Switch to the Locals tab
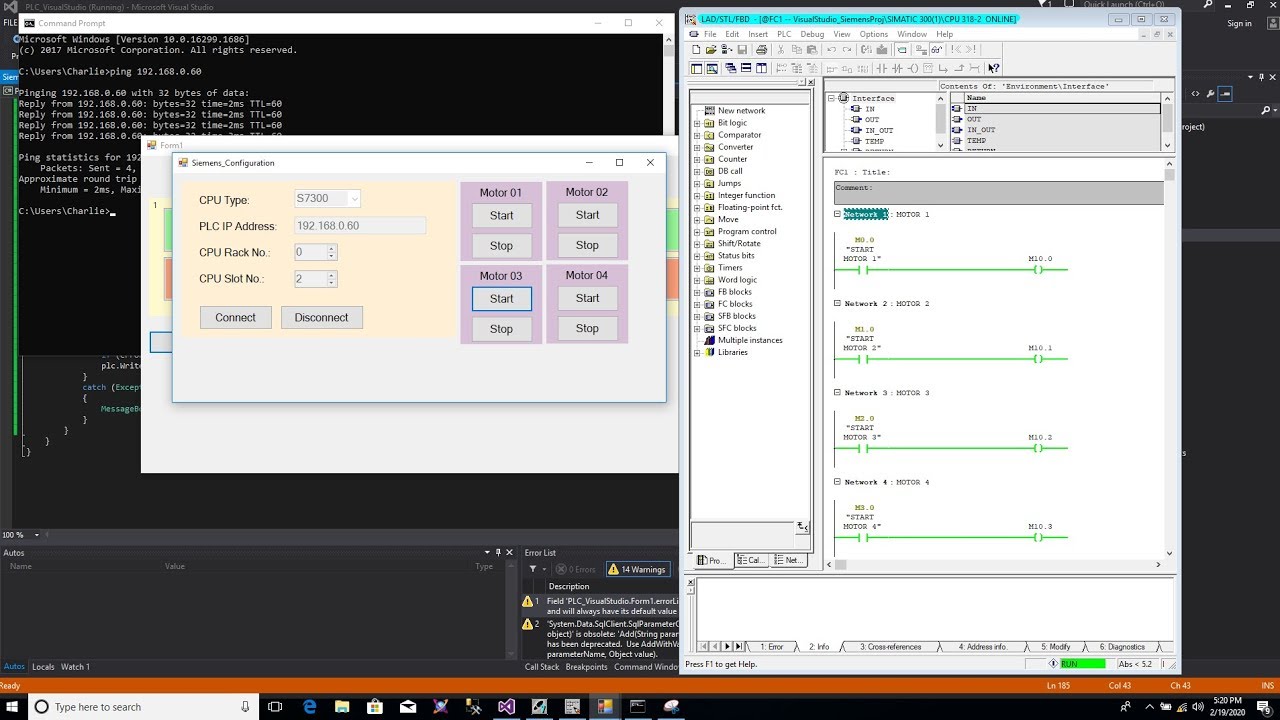The image size is (1280, 720). pyautogui.click(x=43, y=667)
